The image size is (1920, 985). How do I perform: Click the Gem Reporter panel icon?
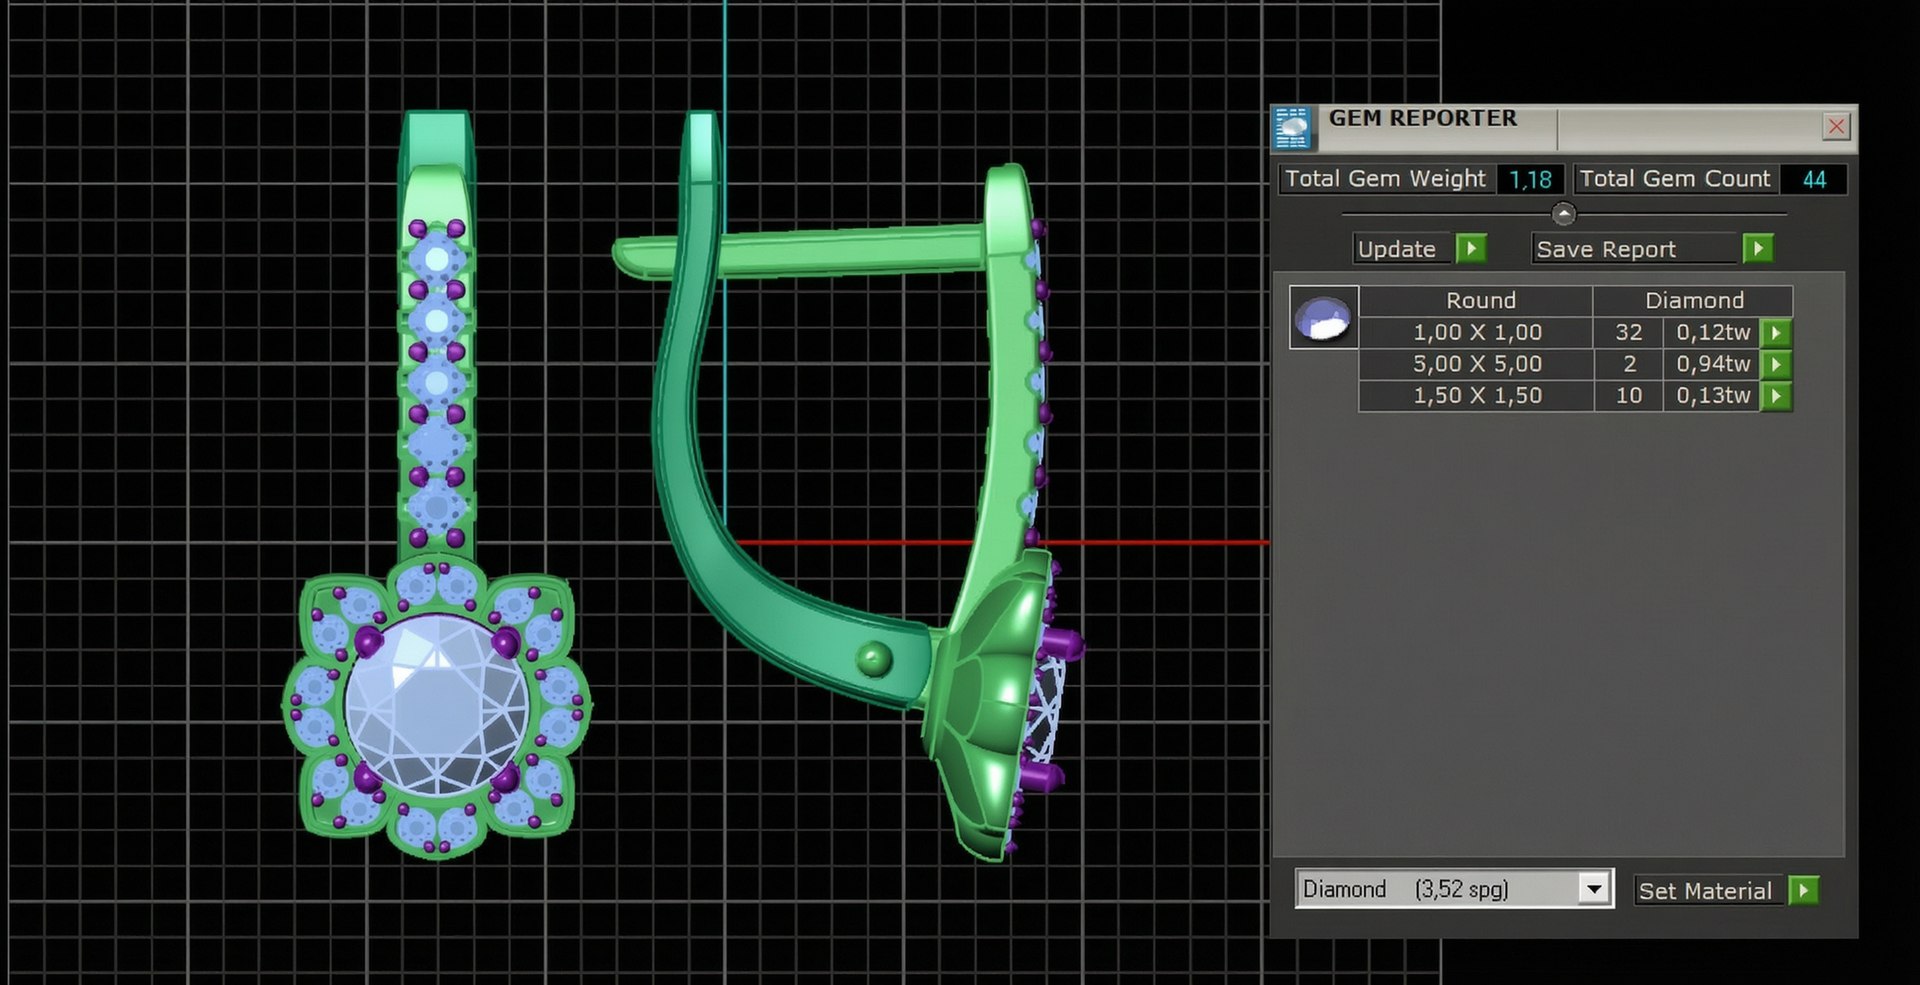click(x=1292, y=128)
